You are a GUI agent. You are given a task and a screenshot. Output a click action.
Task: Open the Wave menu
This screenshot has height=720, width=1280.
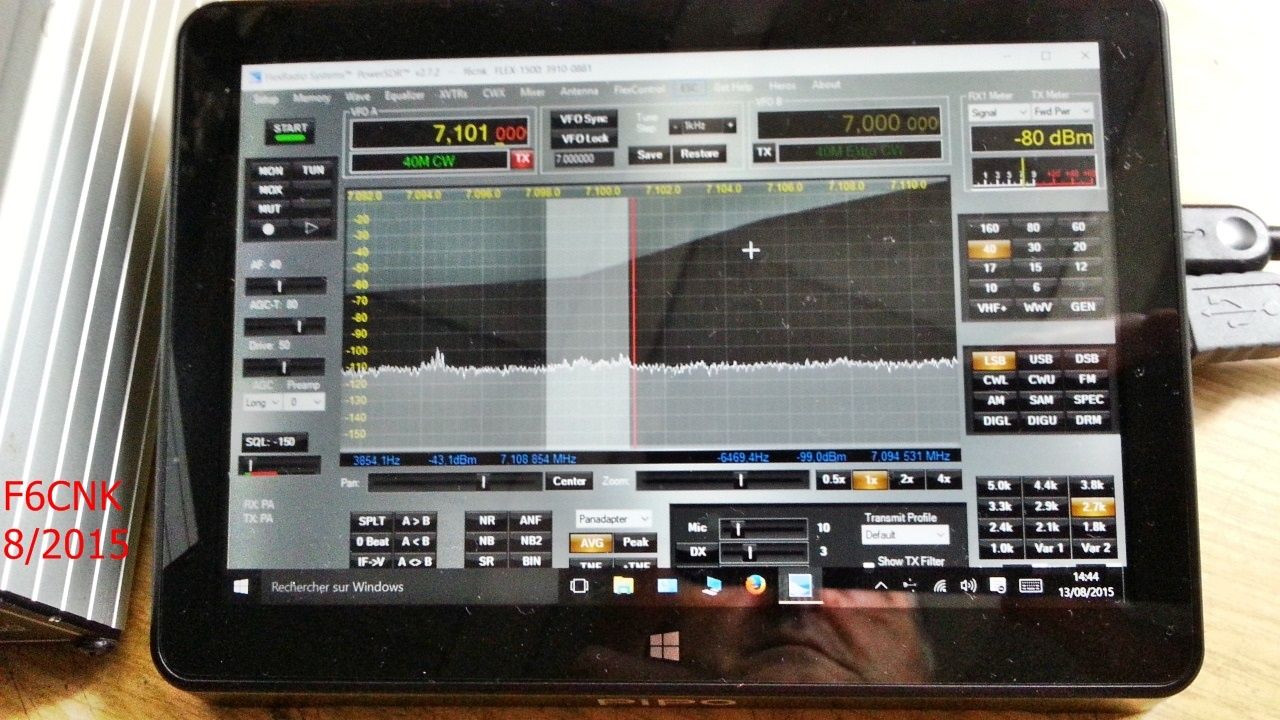click(x=357, y=97)
